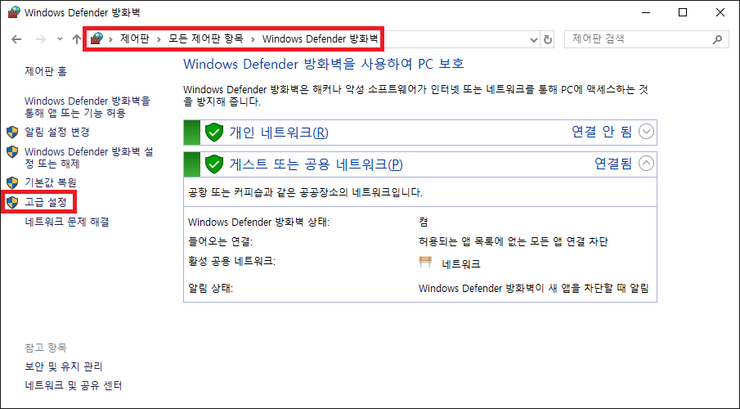Click the magnifier icon in the search box

717,39
